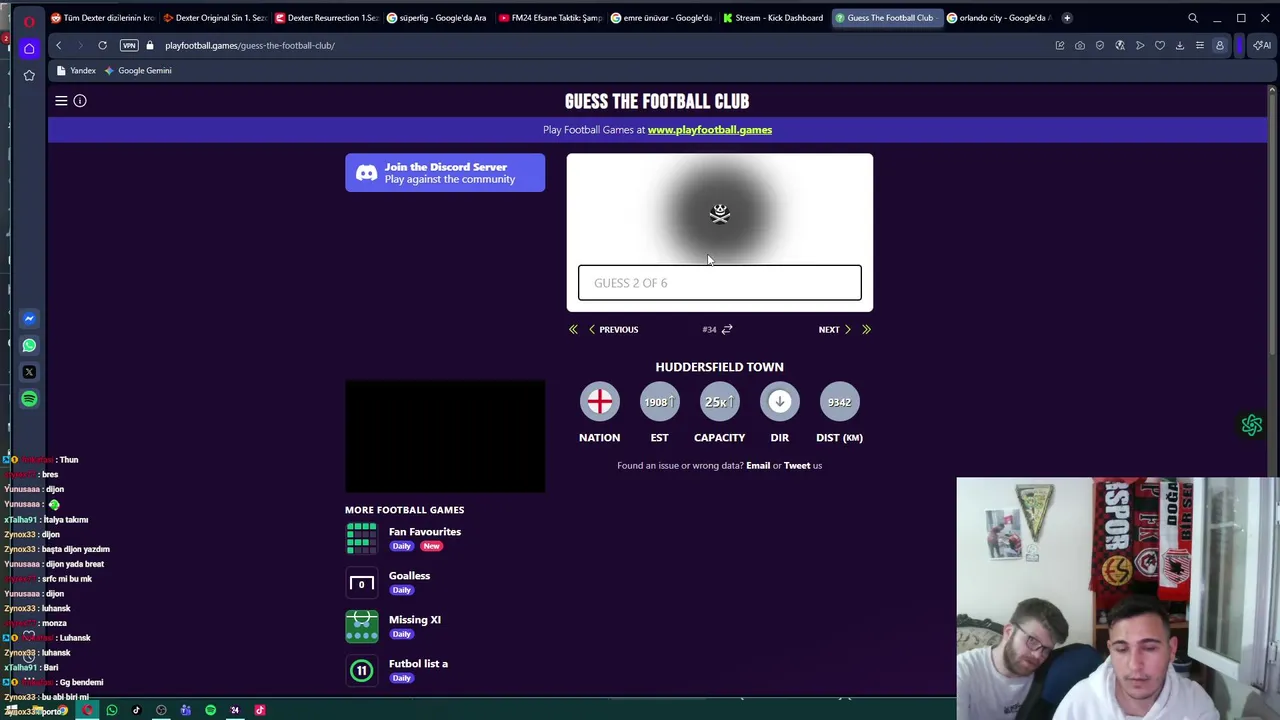Click the Discord logo icon
The height and width of the screenshot is (720, 1280).
pos(367,173)
